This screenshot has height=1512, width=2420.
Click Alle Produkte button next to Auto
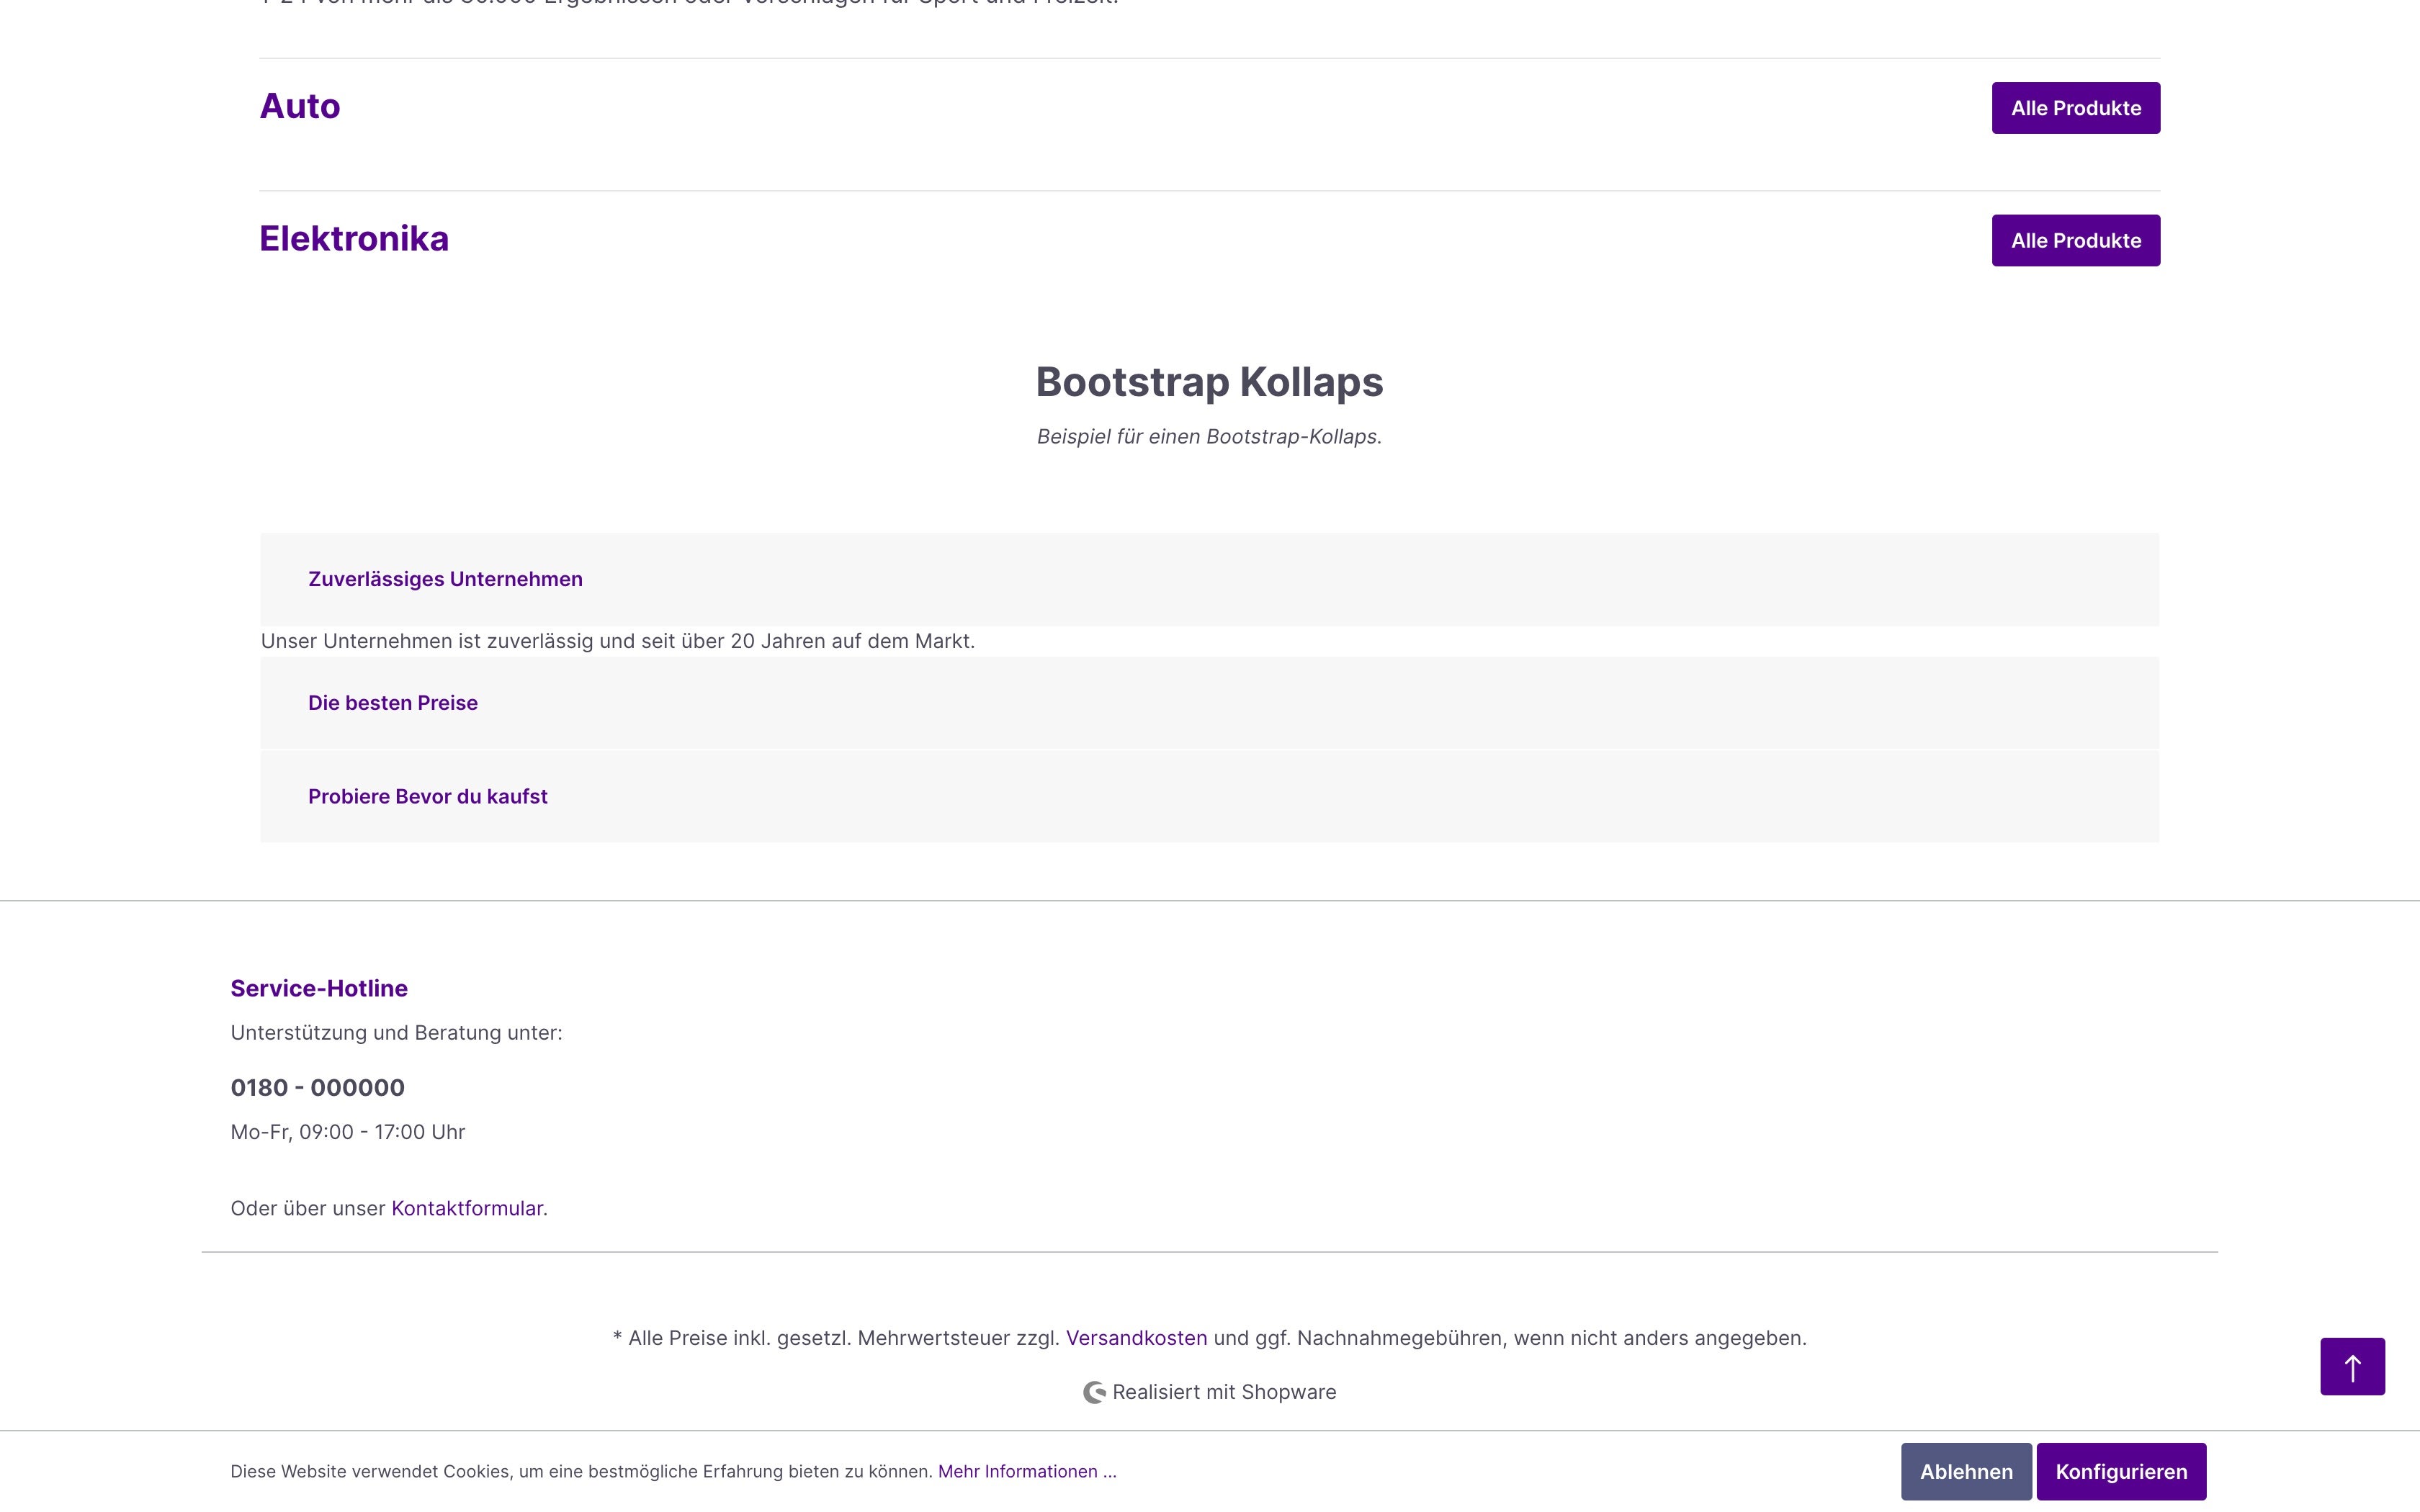pos(2075,108)
